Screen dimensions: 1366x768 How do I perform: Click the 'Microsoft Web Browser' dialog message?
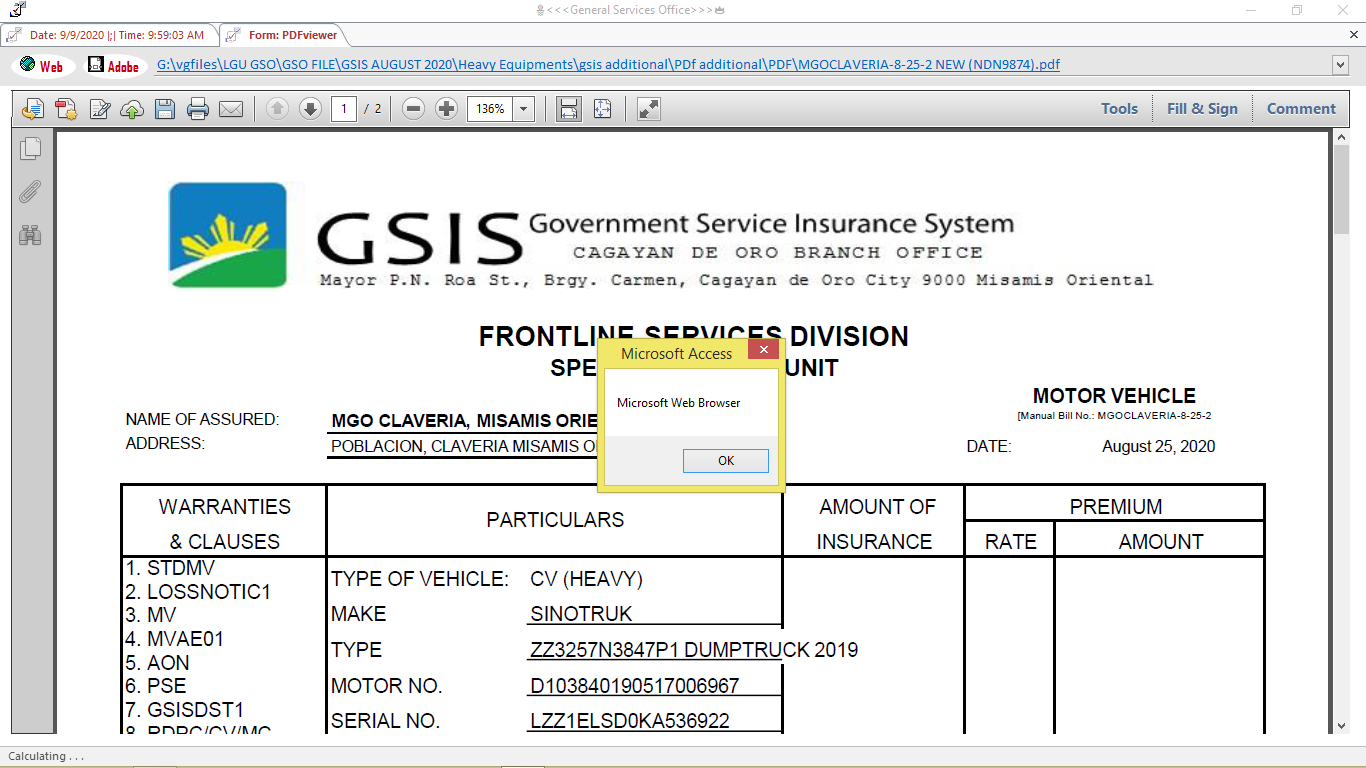[x=679, y=403]
